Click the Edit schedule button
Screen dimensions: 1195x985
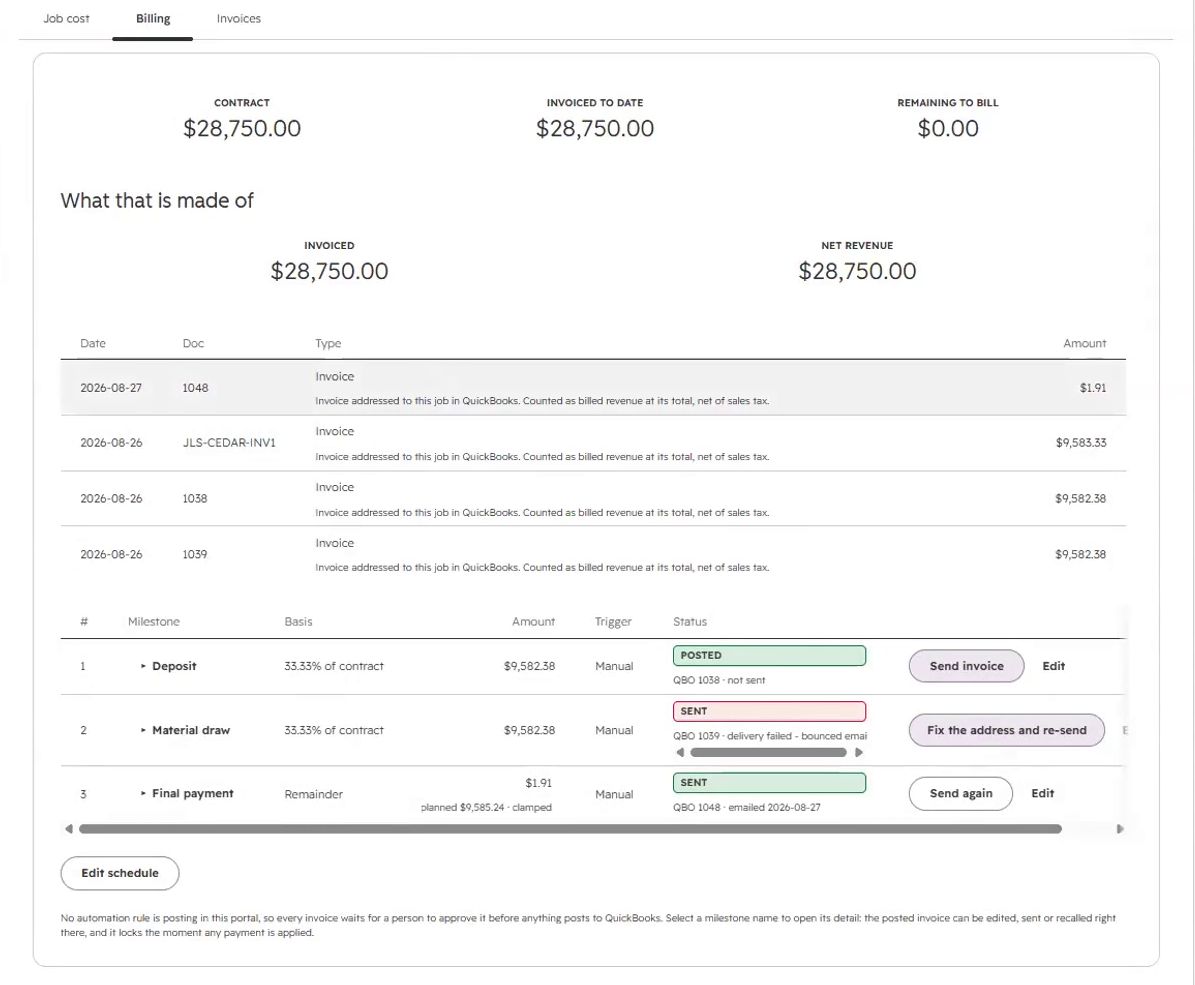[x=120, y=874]
